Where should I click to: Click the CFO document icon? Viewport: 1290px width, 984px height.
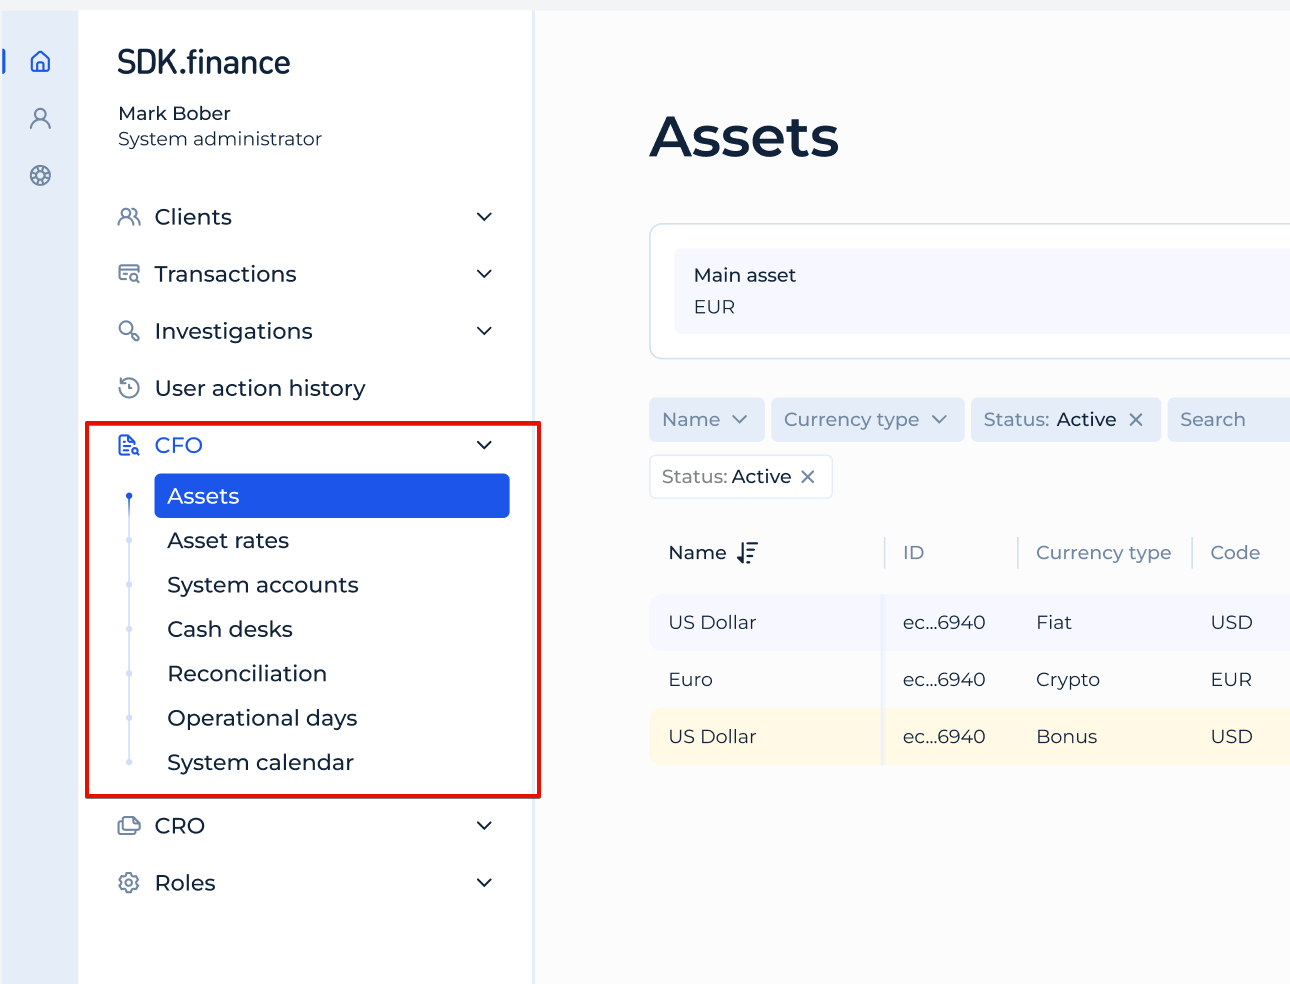(128, 445)
